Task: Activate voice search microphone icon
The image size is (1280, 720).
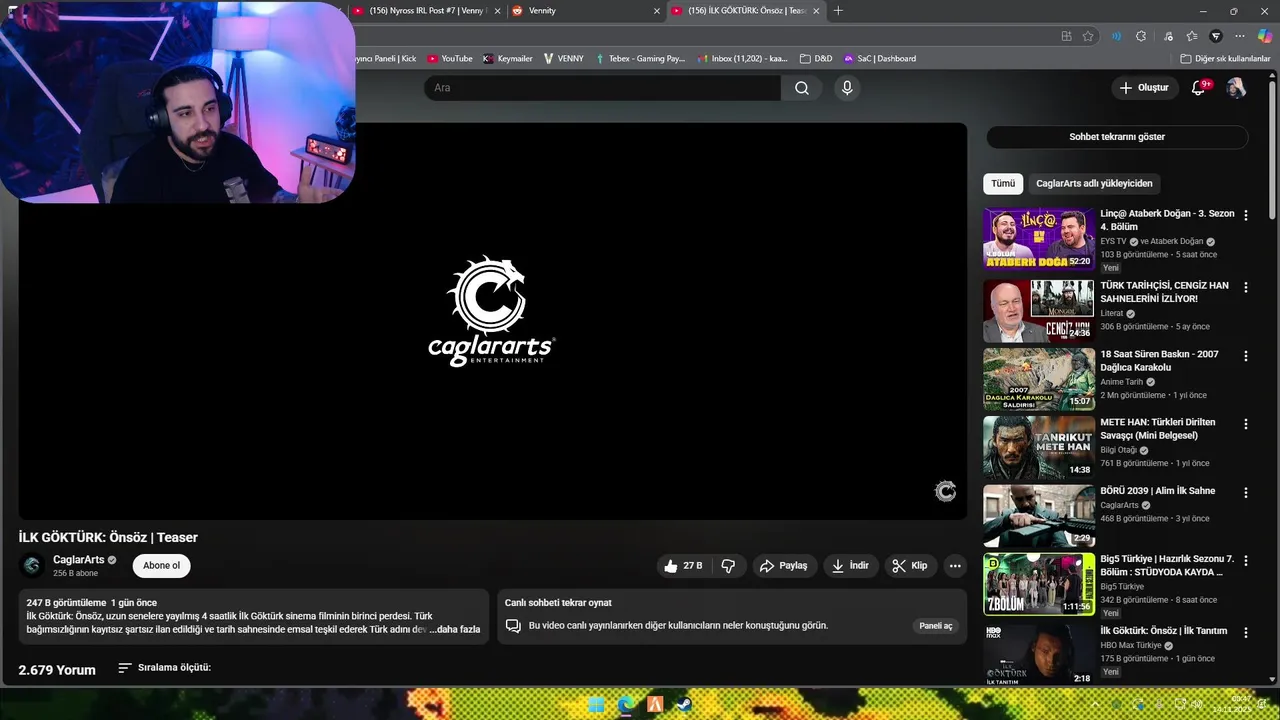Action: (x=847, y=88)
